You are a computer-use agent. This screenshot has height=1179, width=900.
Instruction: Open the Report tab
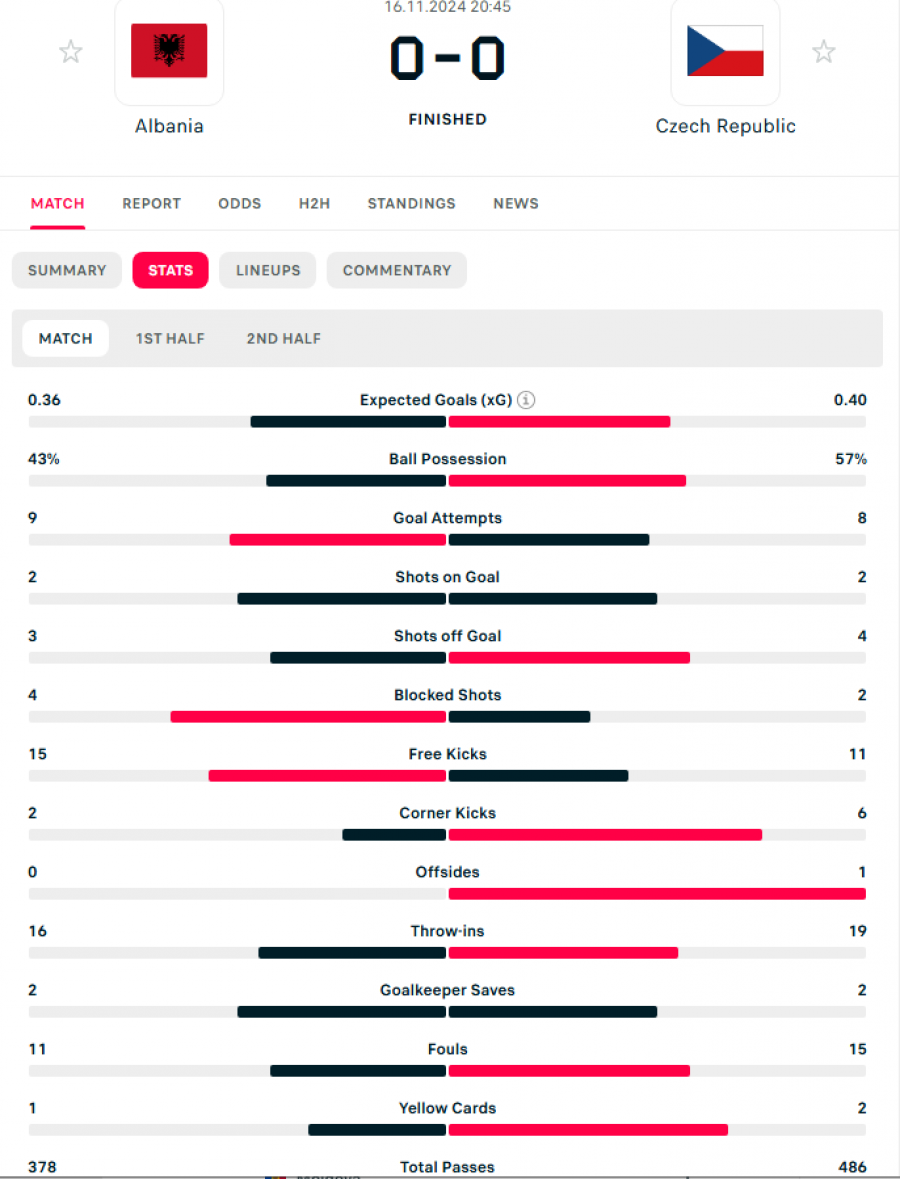click(x=151, y=204)
